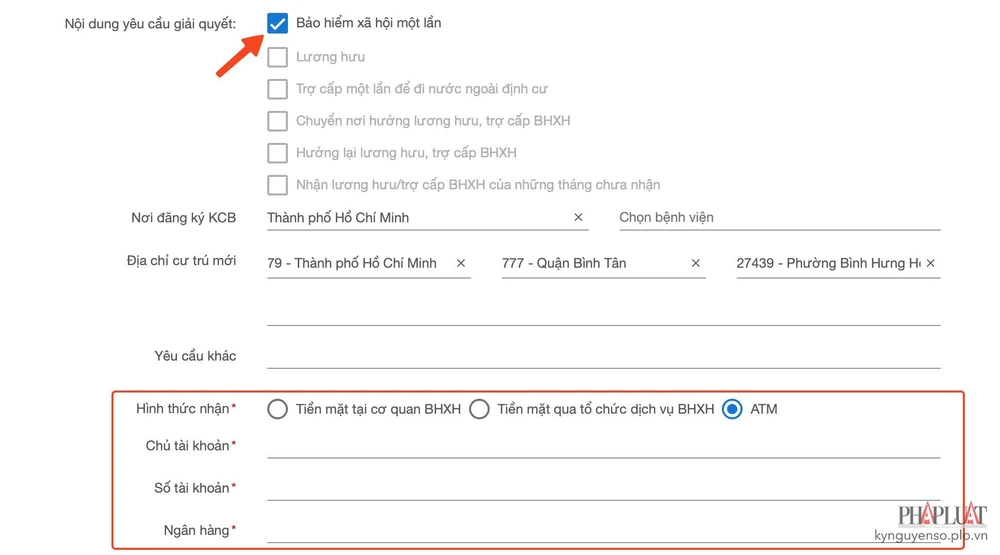Clear the 79 - Thành phố Hồ Chí Minh province

coord(461,263)
